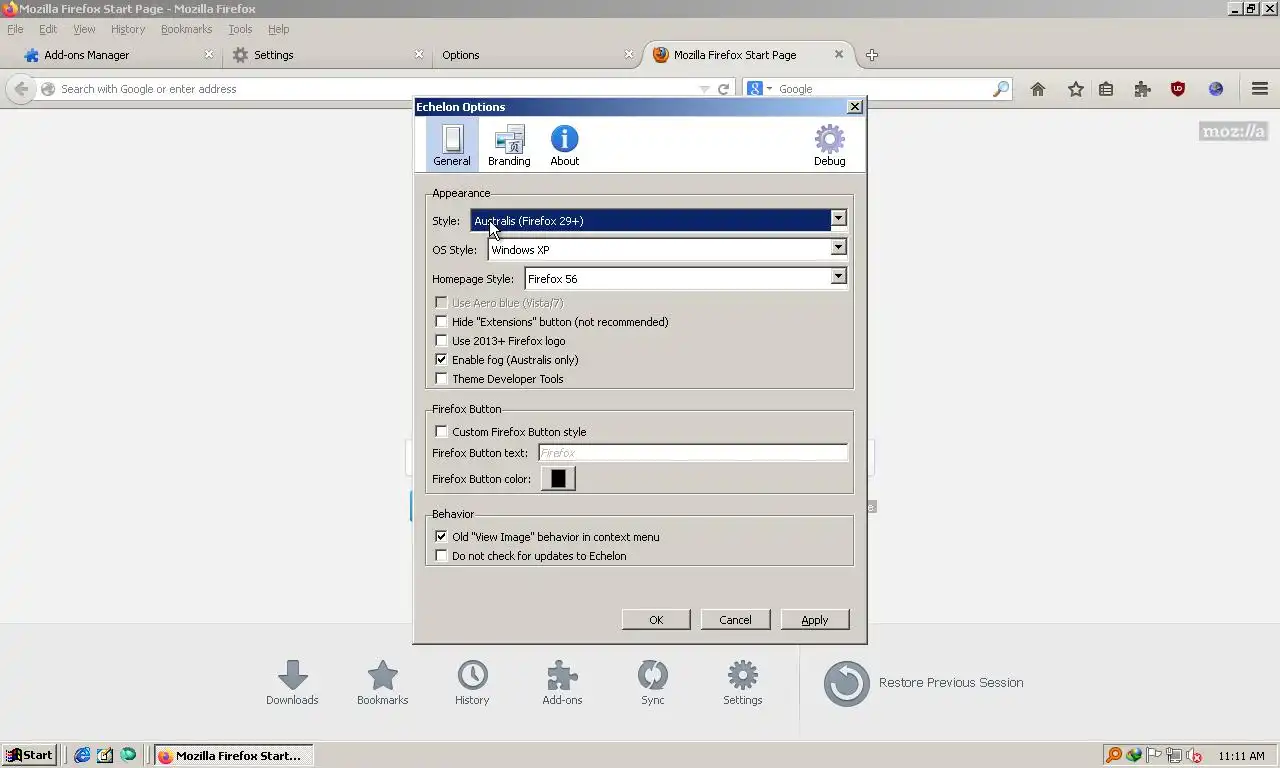Toggle Old "View Image" behavior checkbox

441,537
